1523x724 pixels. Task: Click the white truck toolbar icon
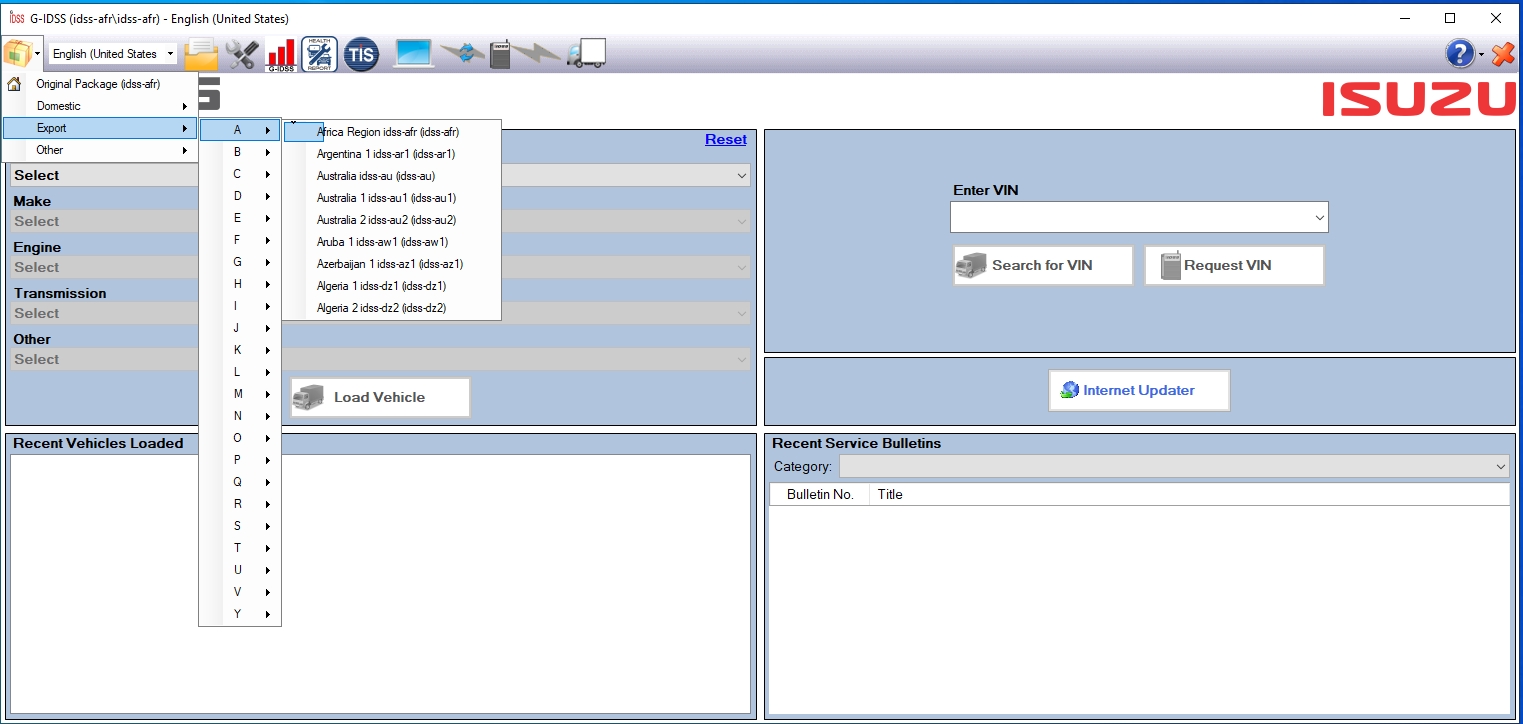pyautogui.click(x=586, y=54)
